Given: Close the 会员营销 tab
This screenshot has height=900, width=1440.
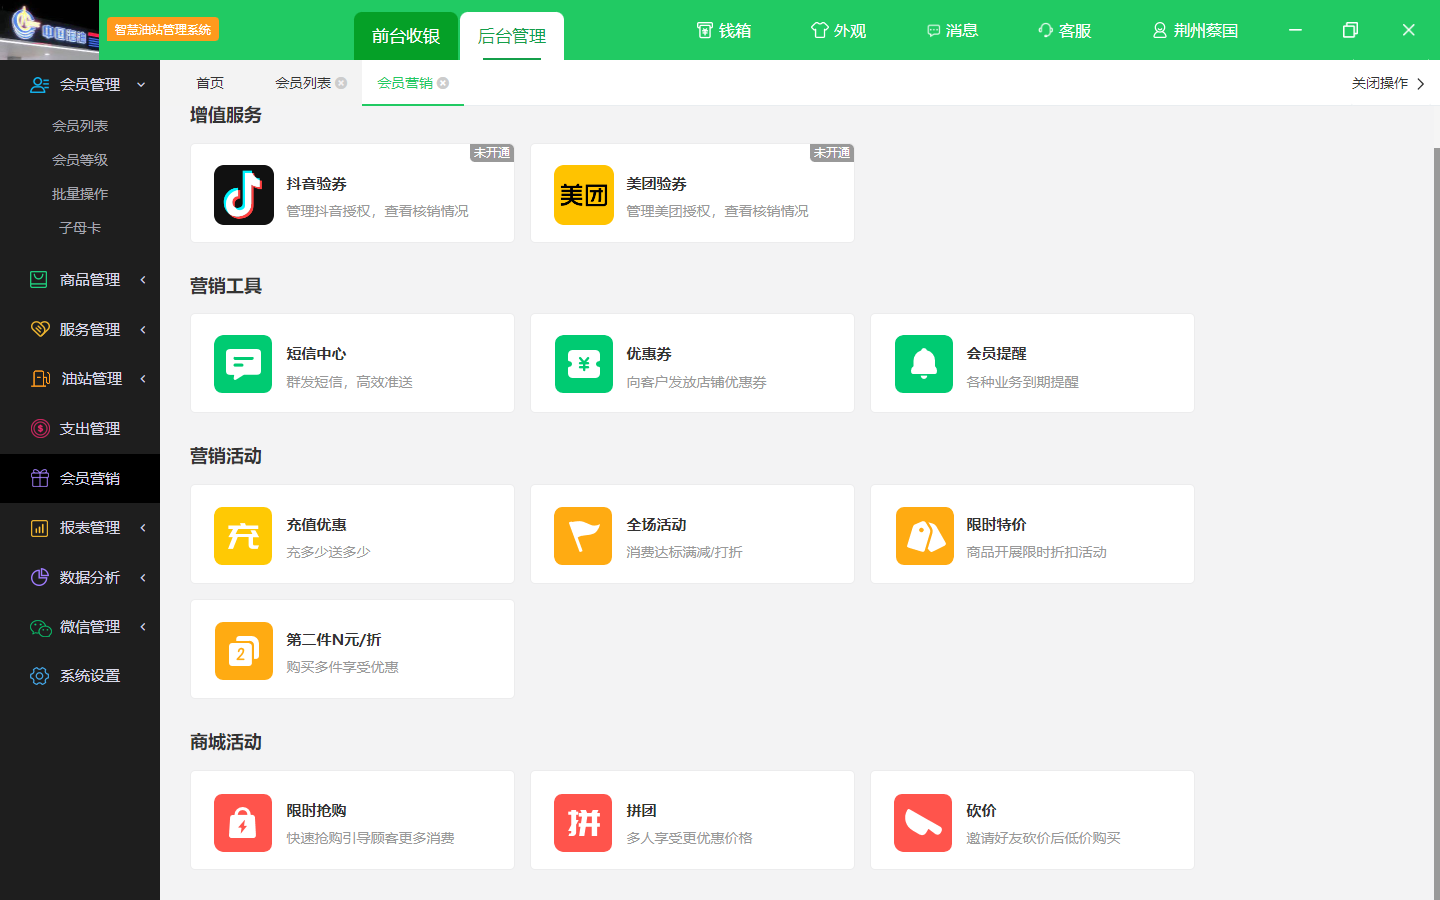Looking at the screenshot, I should 443,83.
